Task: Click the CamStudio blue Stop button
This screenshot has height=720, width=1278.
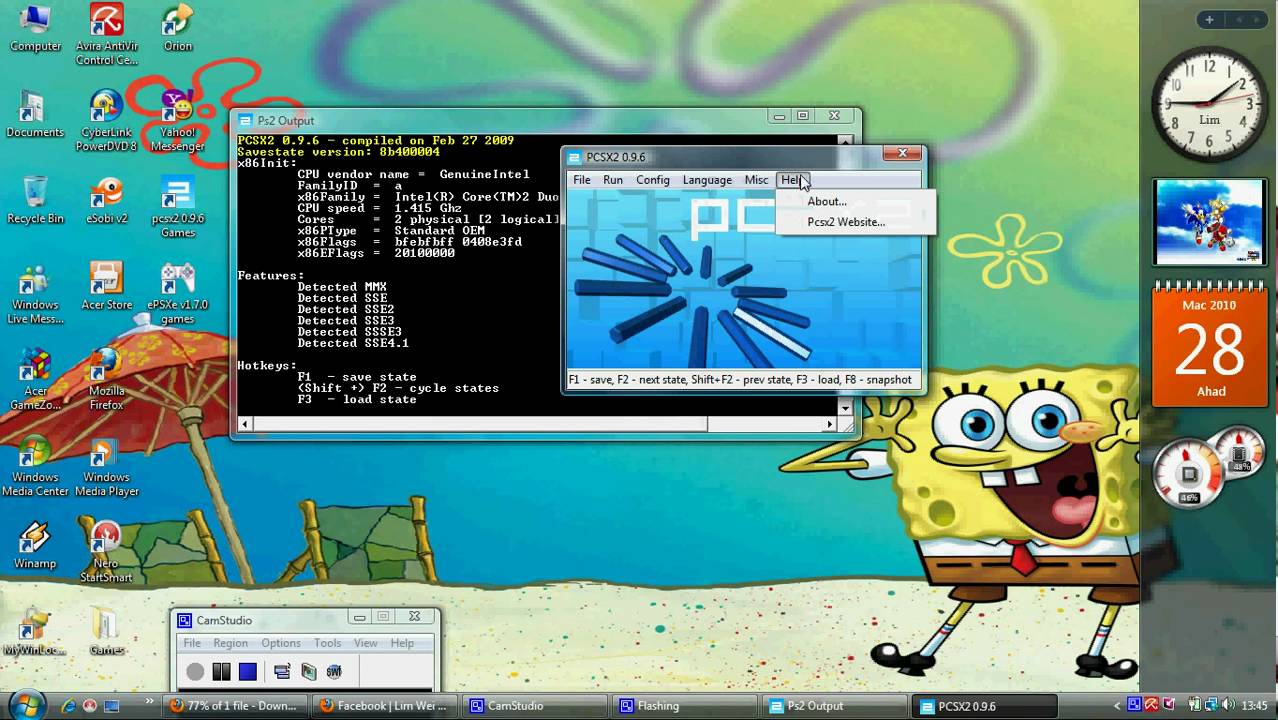Action: point(248,672)
